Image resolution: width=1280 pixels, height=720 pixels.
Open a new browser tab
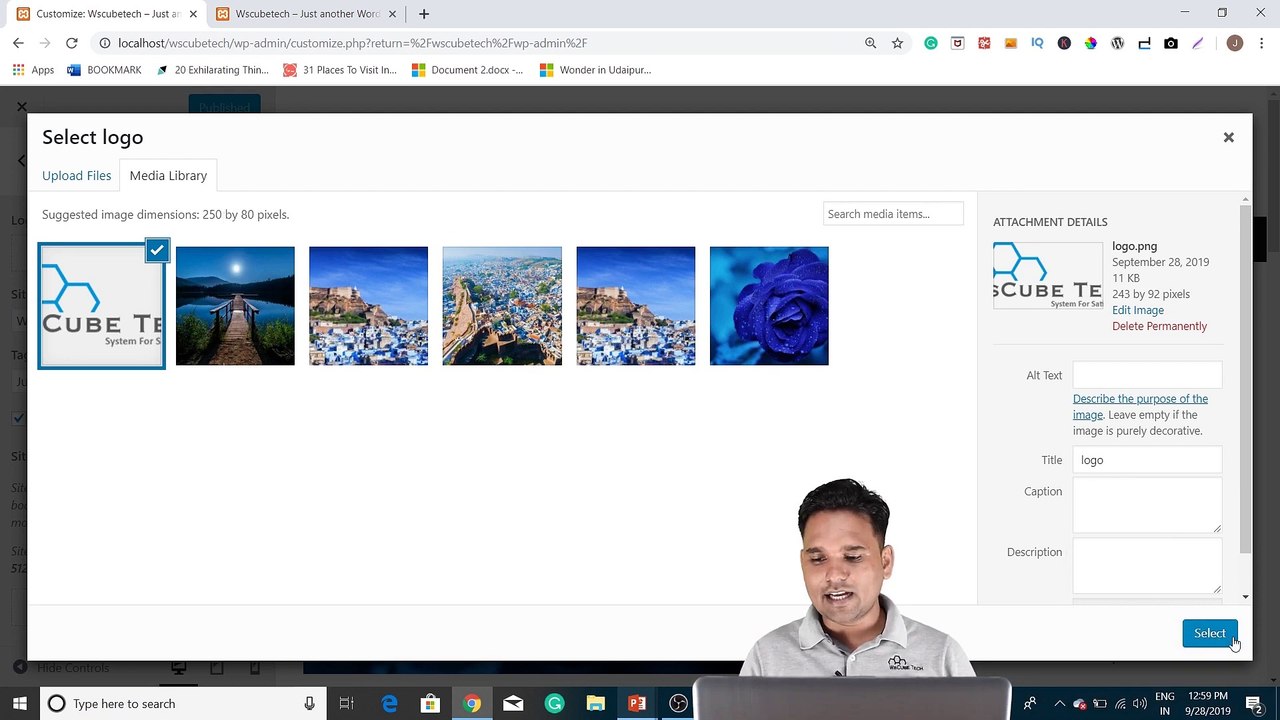pyautogui.click(x=424, y=14)
